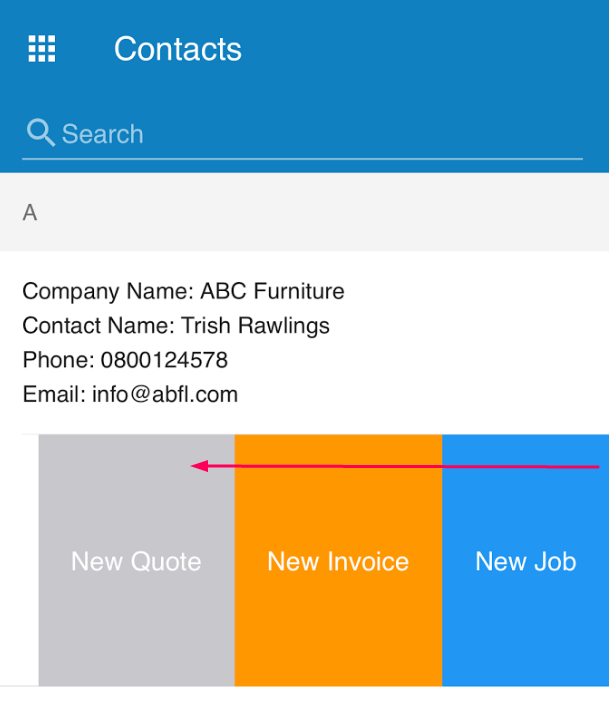Focus the Search contacts field
This screenshot has height=713, width=609.
302,135
